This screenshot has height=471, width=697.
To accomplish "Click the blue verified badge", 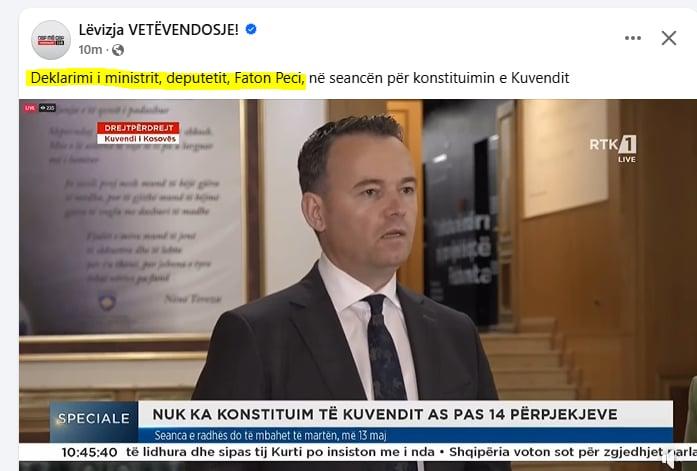I will (x=251, y=29).
